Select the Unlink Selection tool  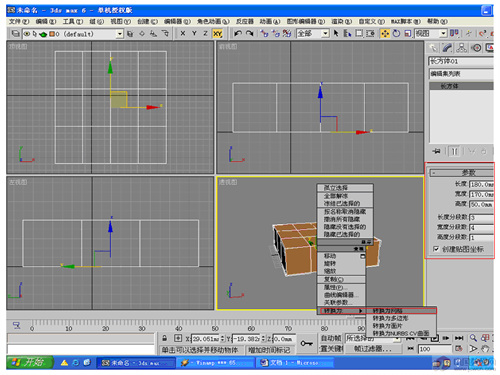click(x=276, y=33)
